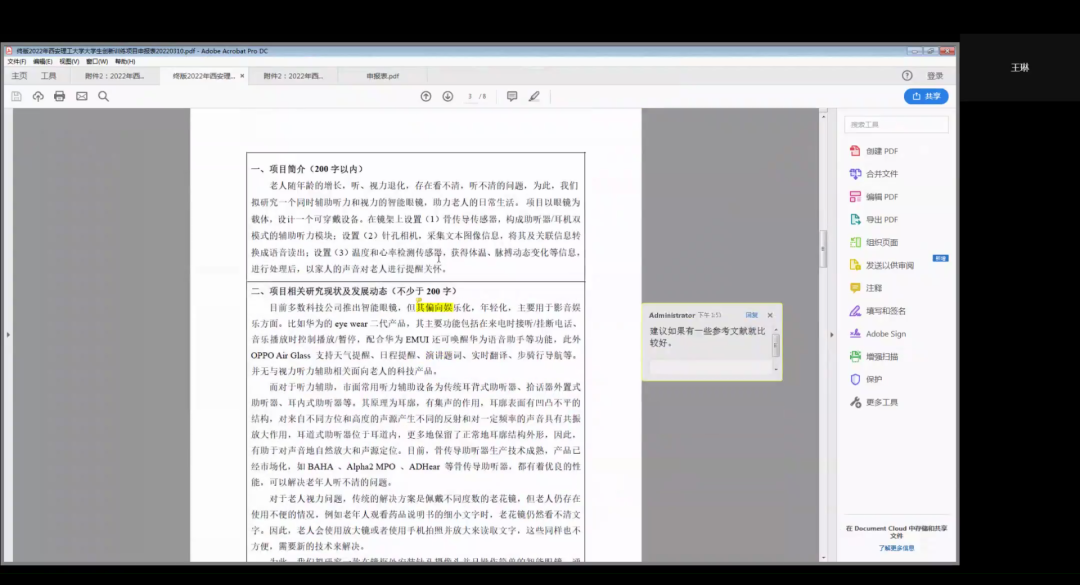Launch Adobe Sign from tools pane
1080x585 pixels.
point(885,334)
